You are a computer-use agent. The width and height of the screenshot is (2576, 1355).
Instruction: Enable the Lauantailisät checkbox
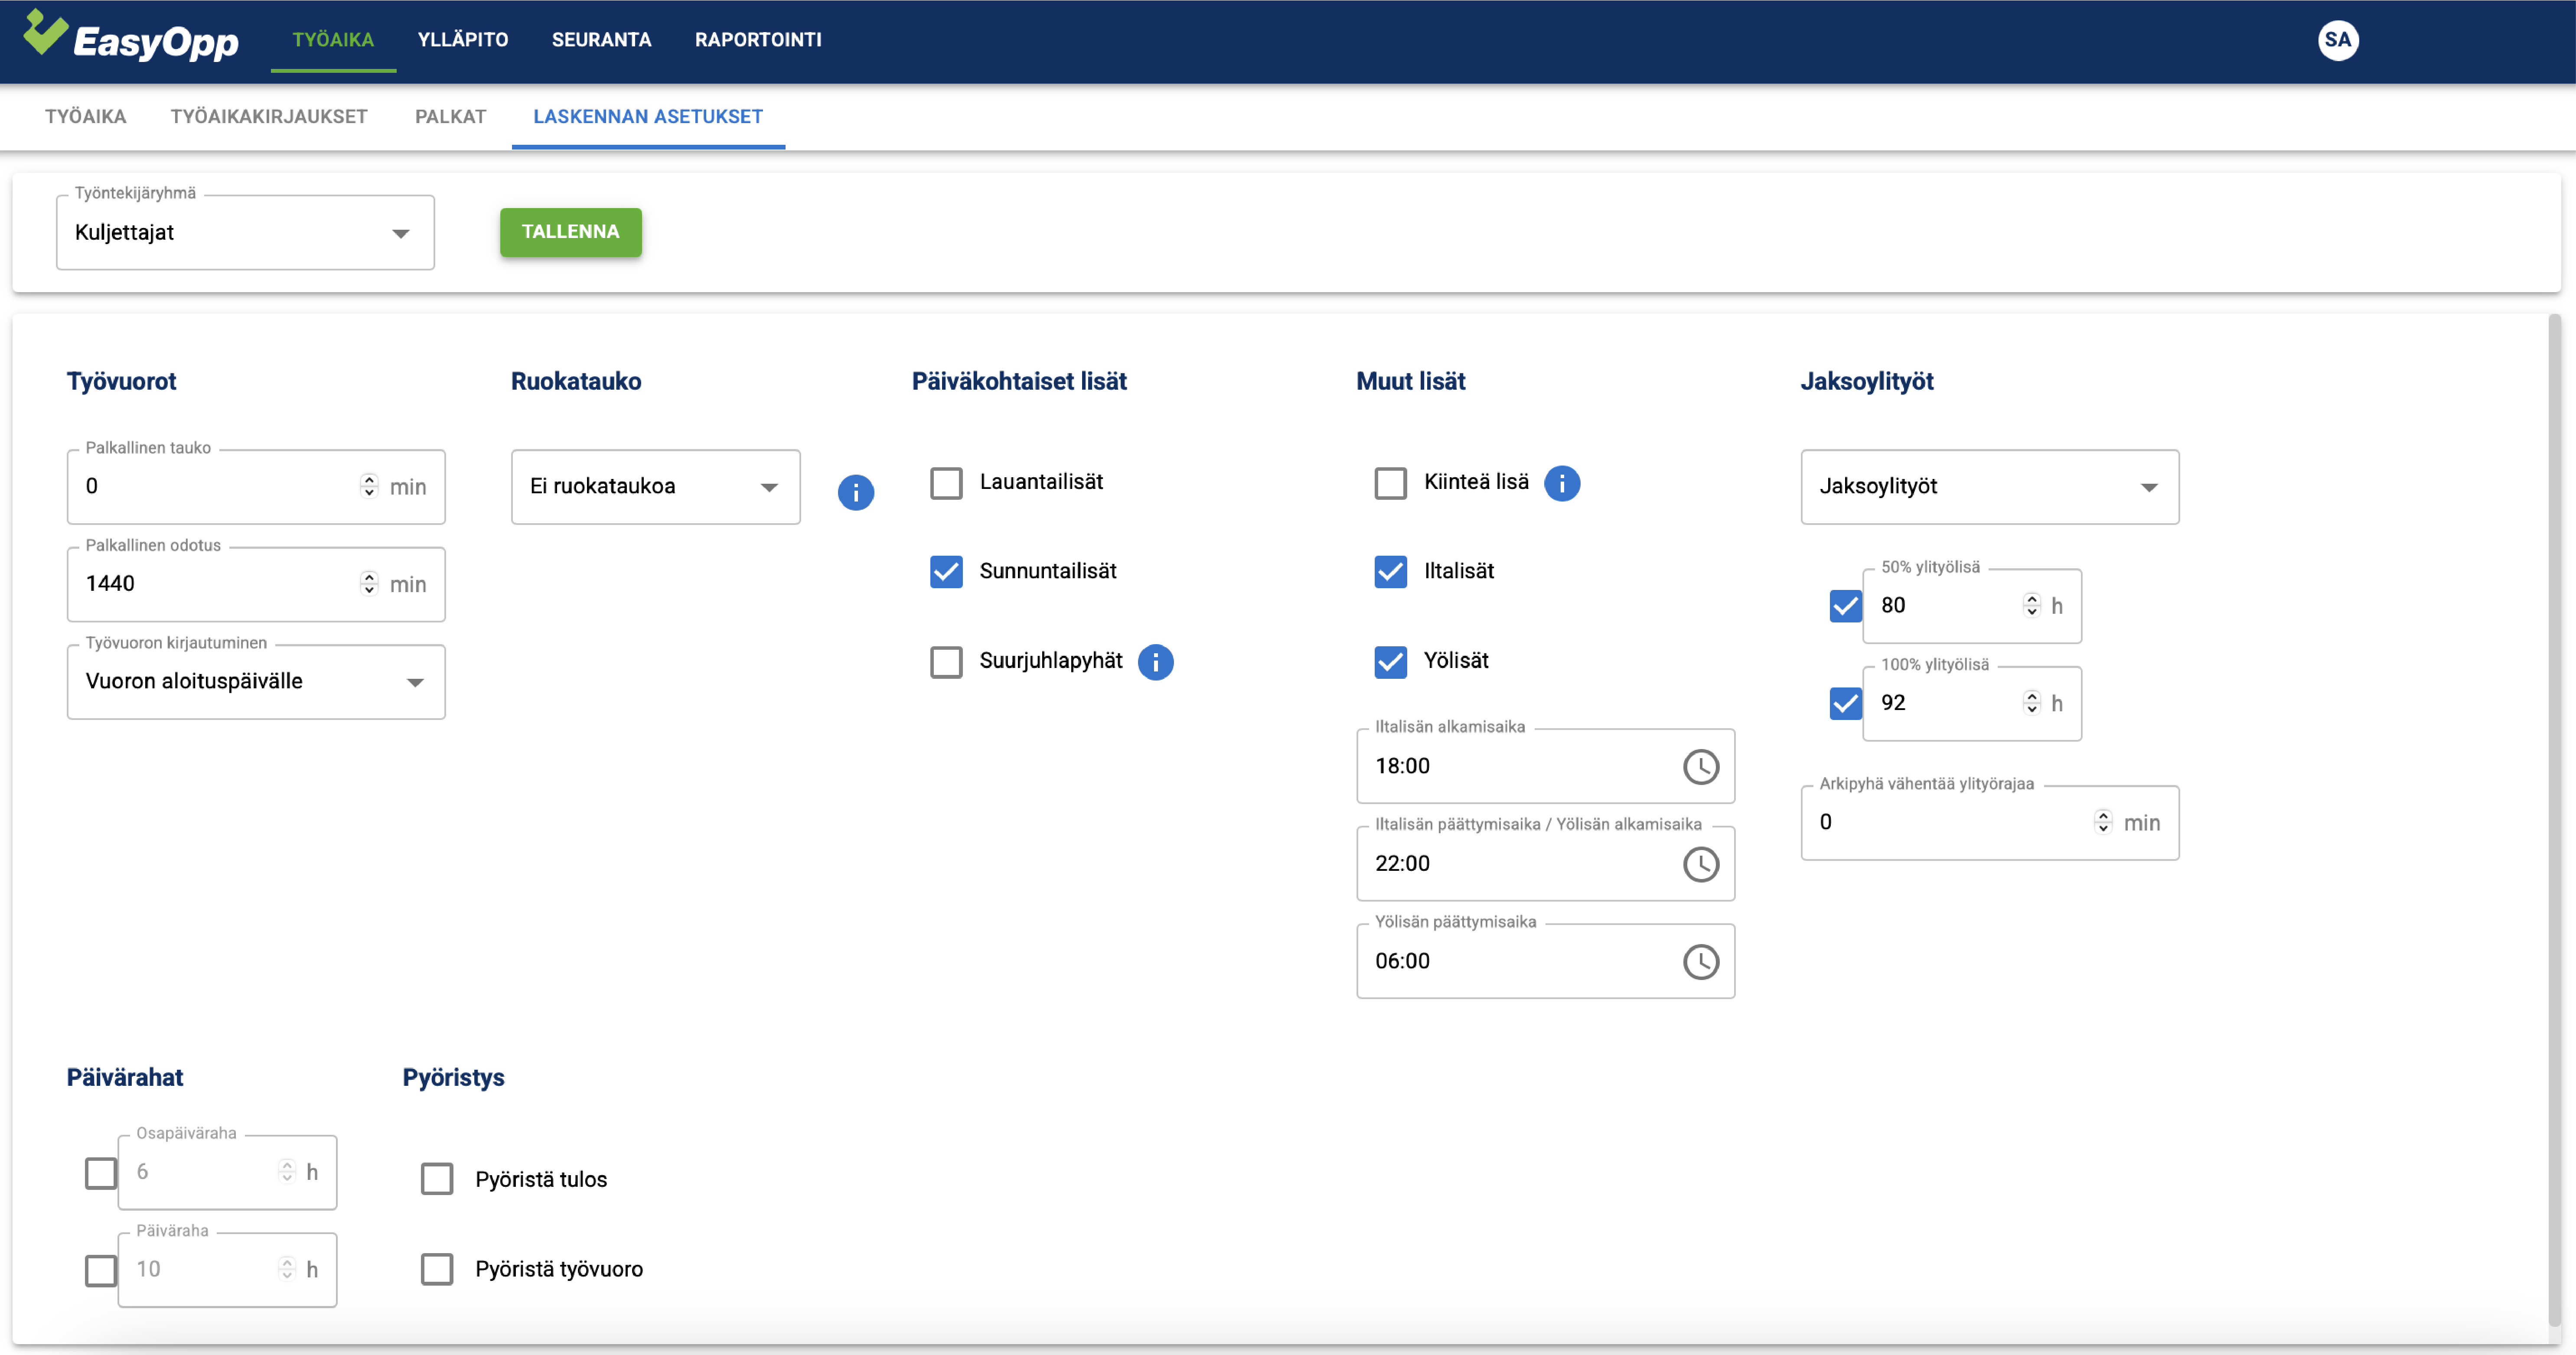pos(946,483)
